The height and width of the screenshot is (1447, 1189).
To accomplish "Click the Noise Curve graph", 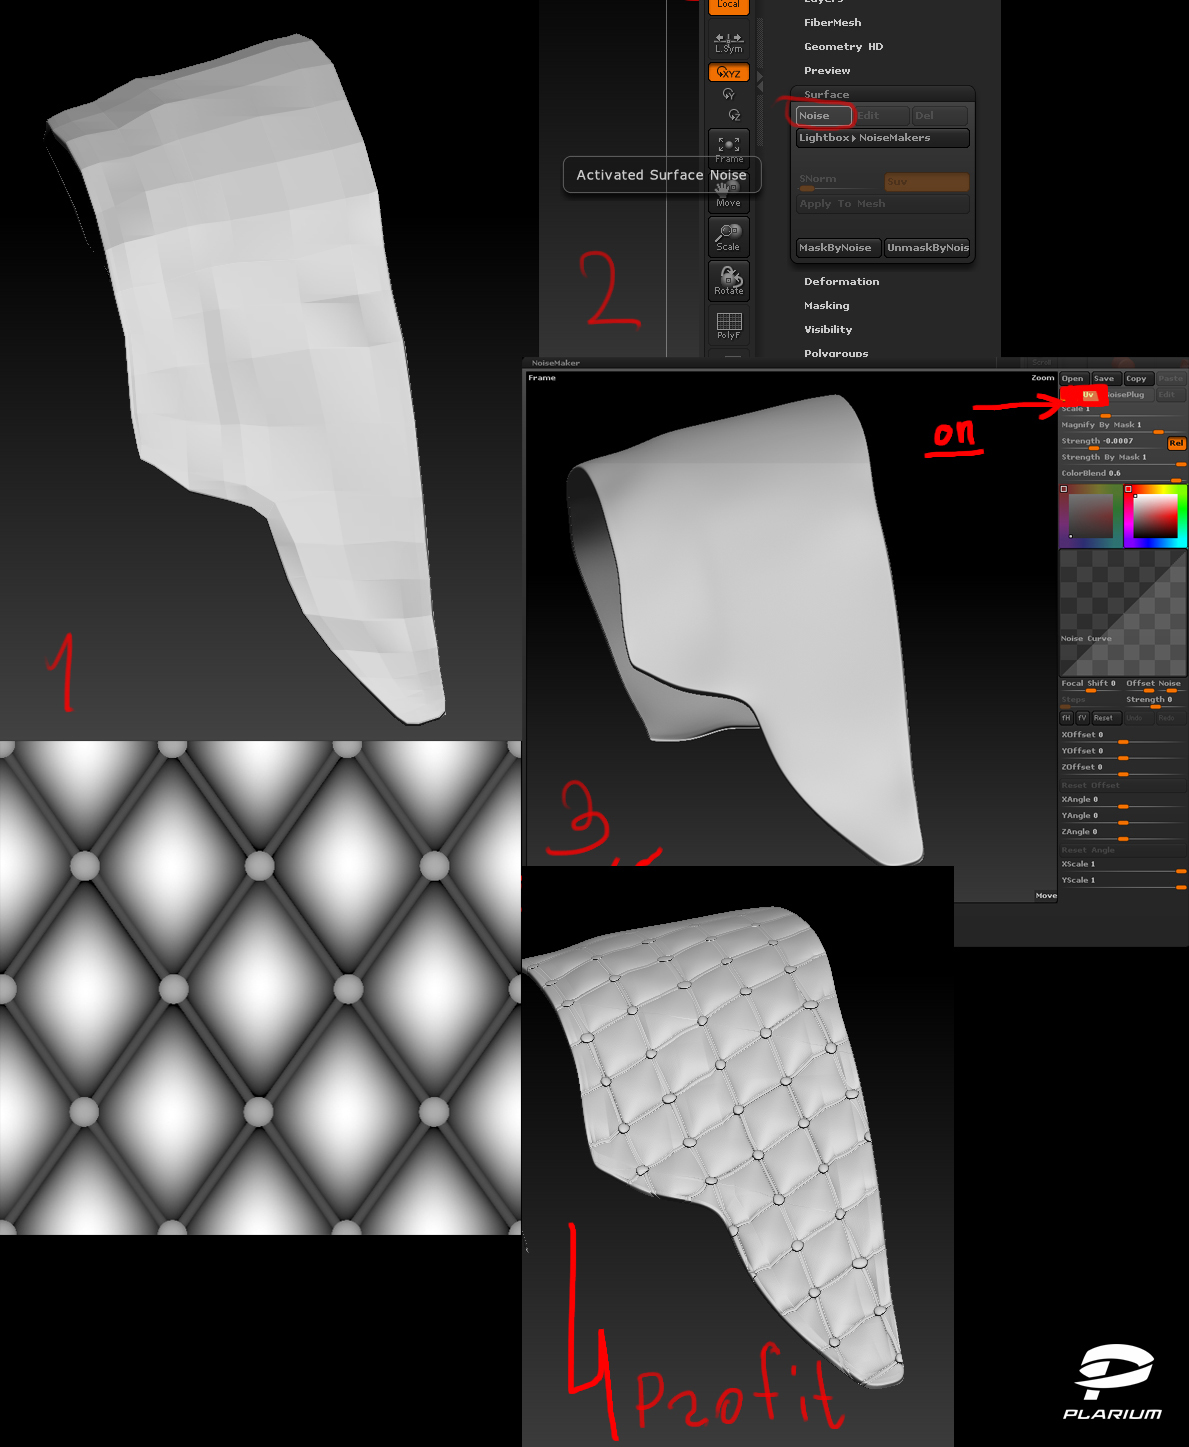I will point(1123,613).
